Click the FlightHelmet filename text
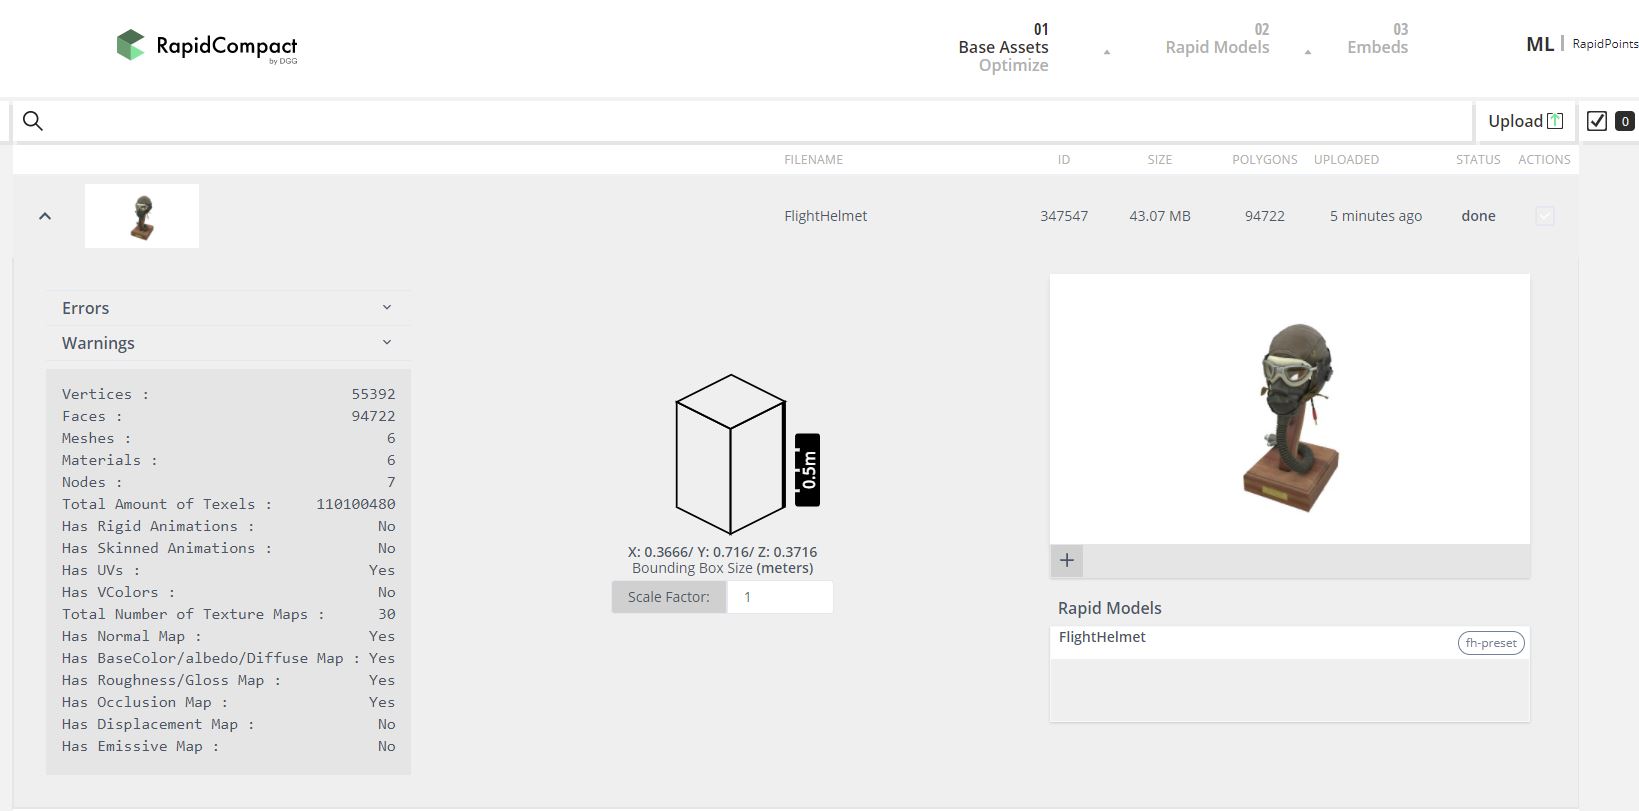 pos(826,216)
